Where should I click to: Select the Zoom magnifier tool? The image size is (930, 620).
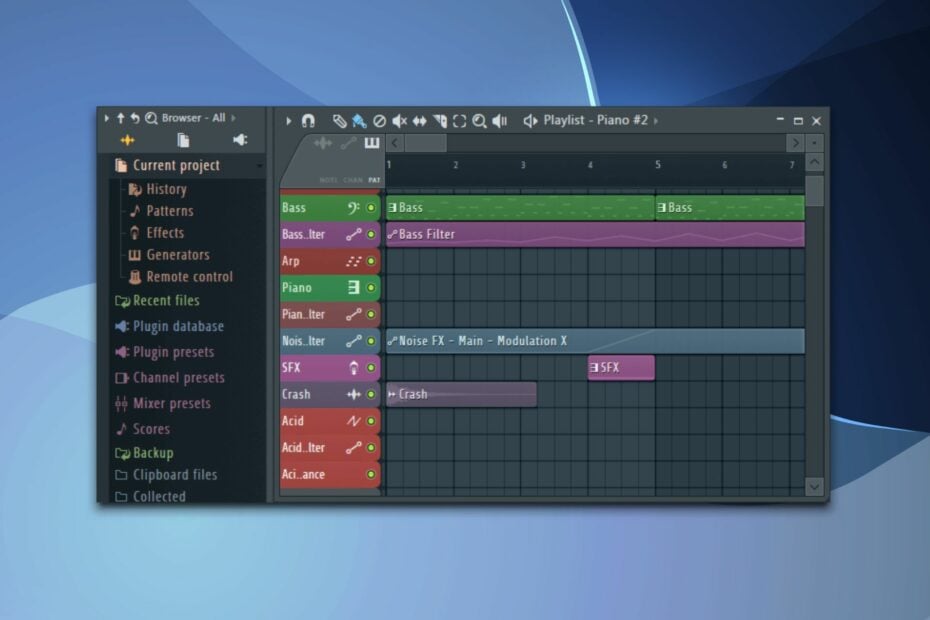tap(478, 120)
